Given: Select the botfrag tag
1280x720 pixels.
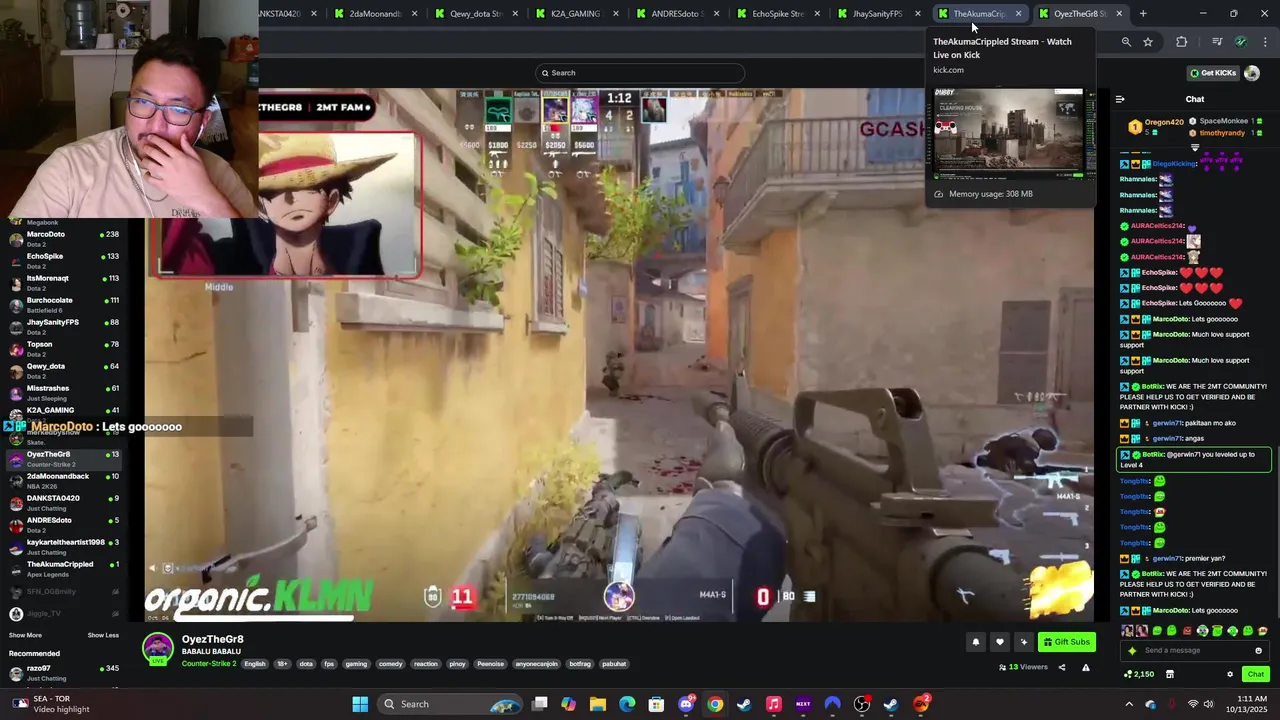Looking at the screenshot, I should [x=580, y=664].
